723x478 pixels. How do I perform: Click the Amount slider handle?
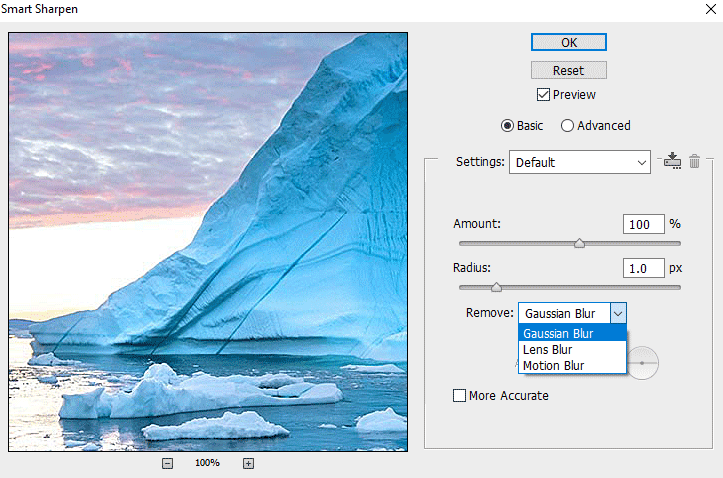tap(579, 243)
